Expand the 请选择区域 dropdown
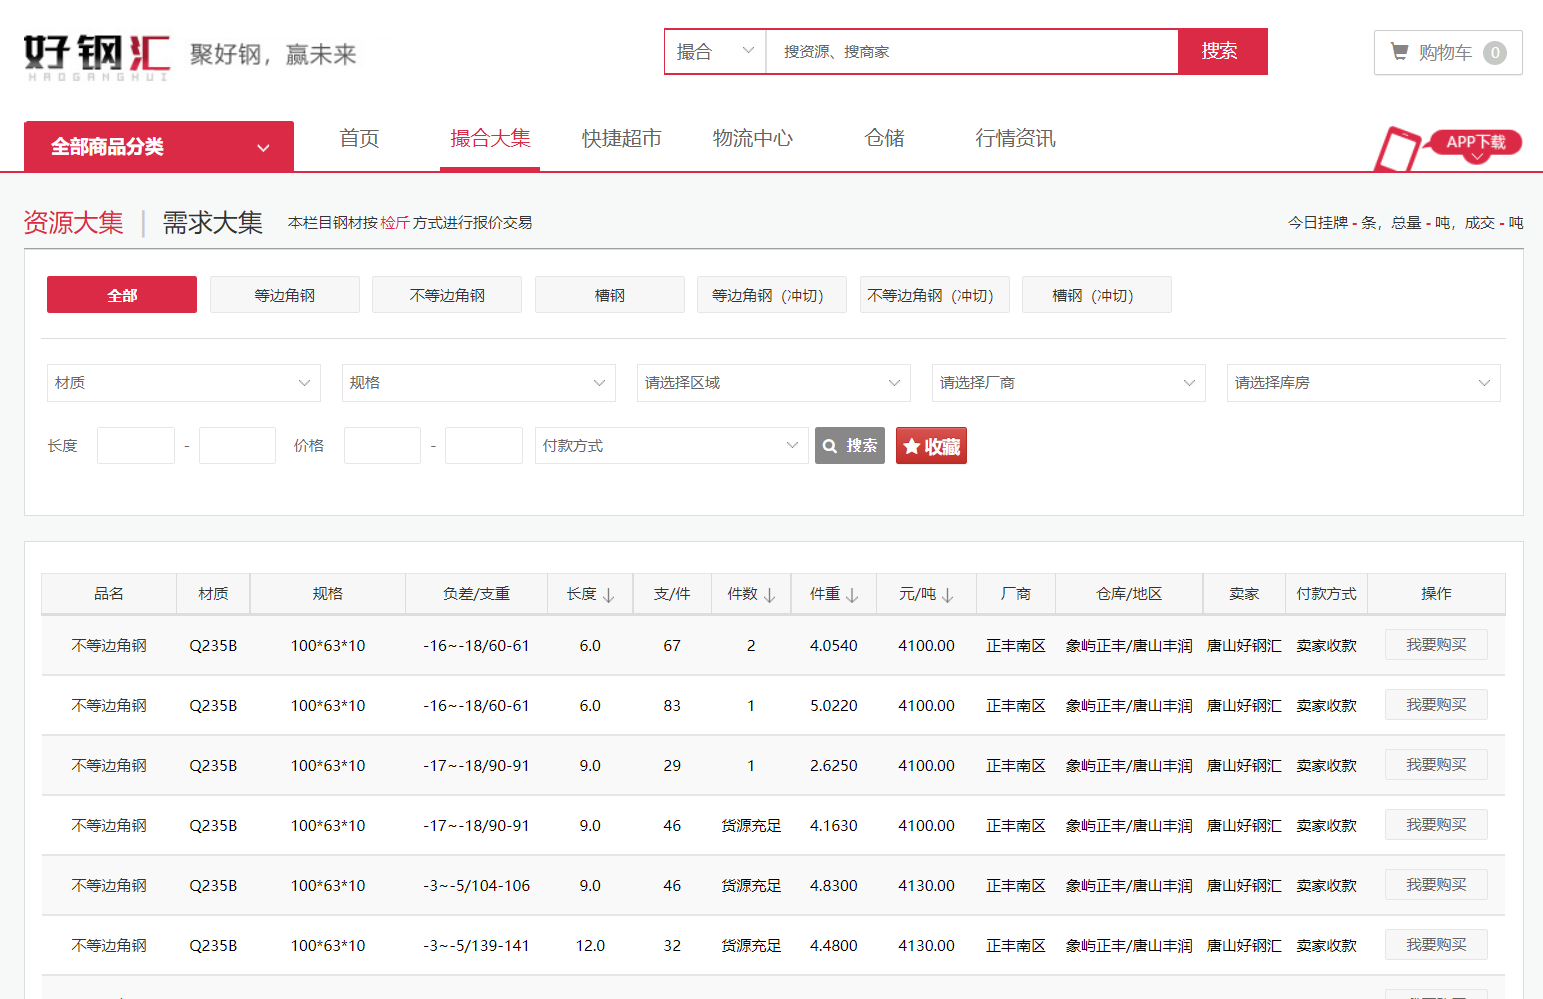 click(x=773, y=383)
